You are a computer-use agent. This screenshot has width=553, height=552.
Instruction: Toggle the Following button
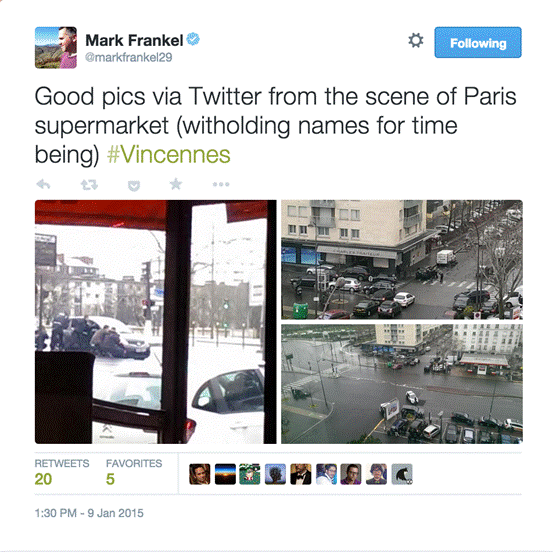point(478,42)
